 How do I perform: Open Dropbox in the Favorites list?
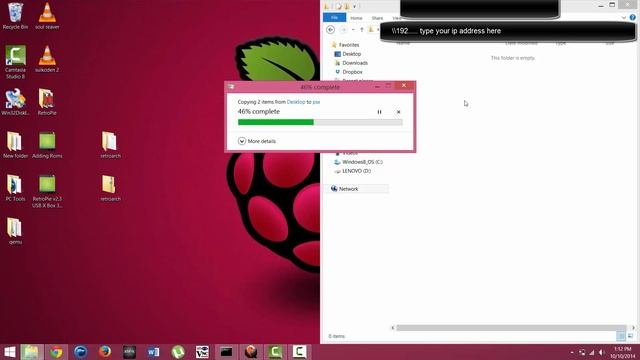pyautogui.click(x=349, y=72)
